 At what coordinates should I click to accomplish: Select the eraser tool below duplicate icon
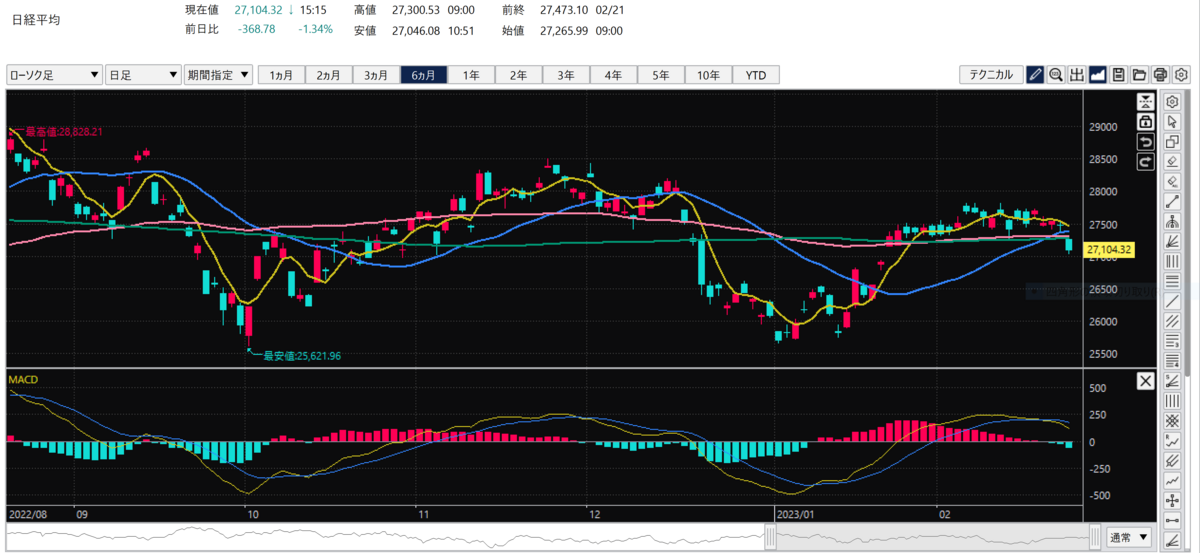pos(1173,161)
